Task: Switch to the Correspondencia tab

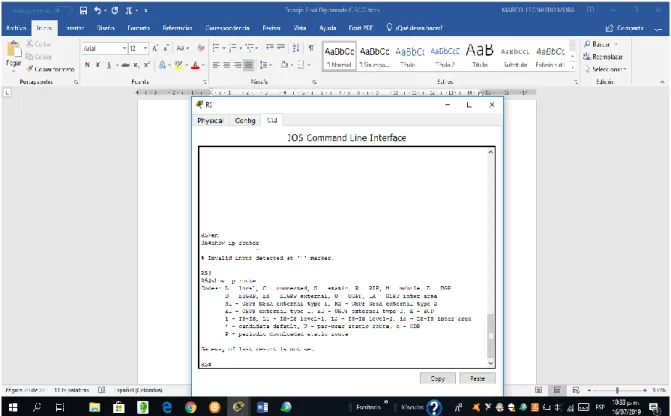Action: (227, 28)
